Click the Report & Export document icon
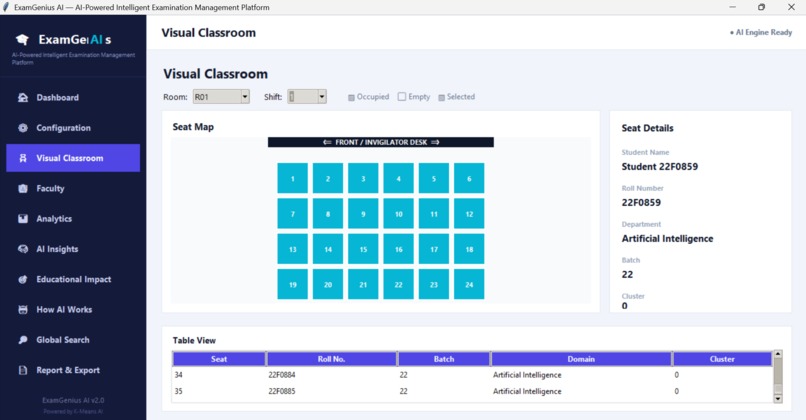 click(23, 370)
